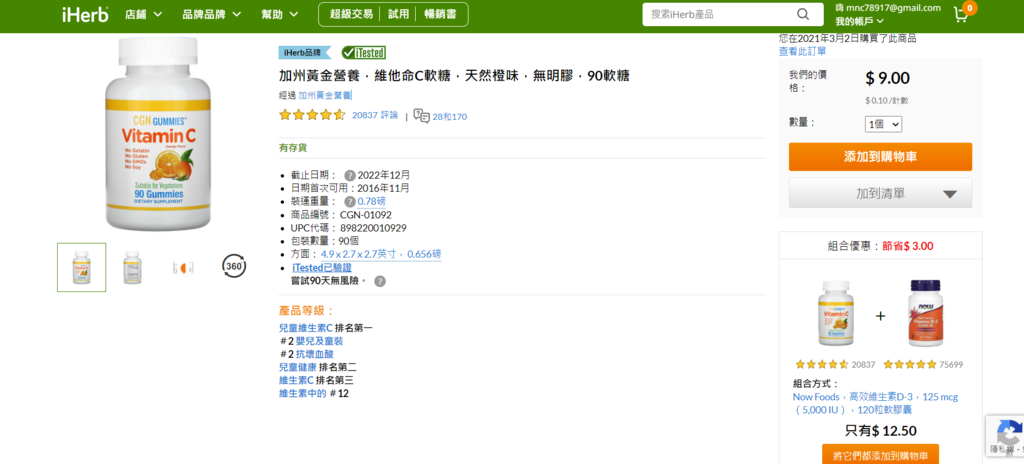The height and width of the screenshot is (464, 1024).
Task: Open the 360 degree view icon
Action: point(234,266)
